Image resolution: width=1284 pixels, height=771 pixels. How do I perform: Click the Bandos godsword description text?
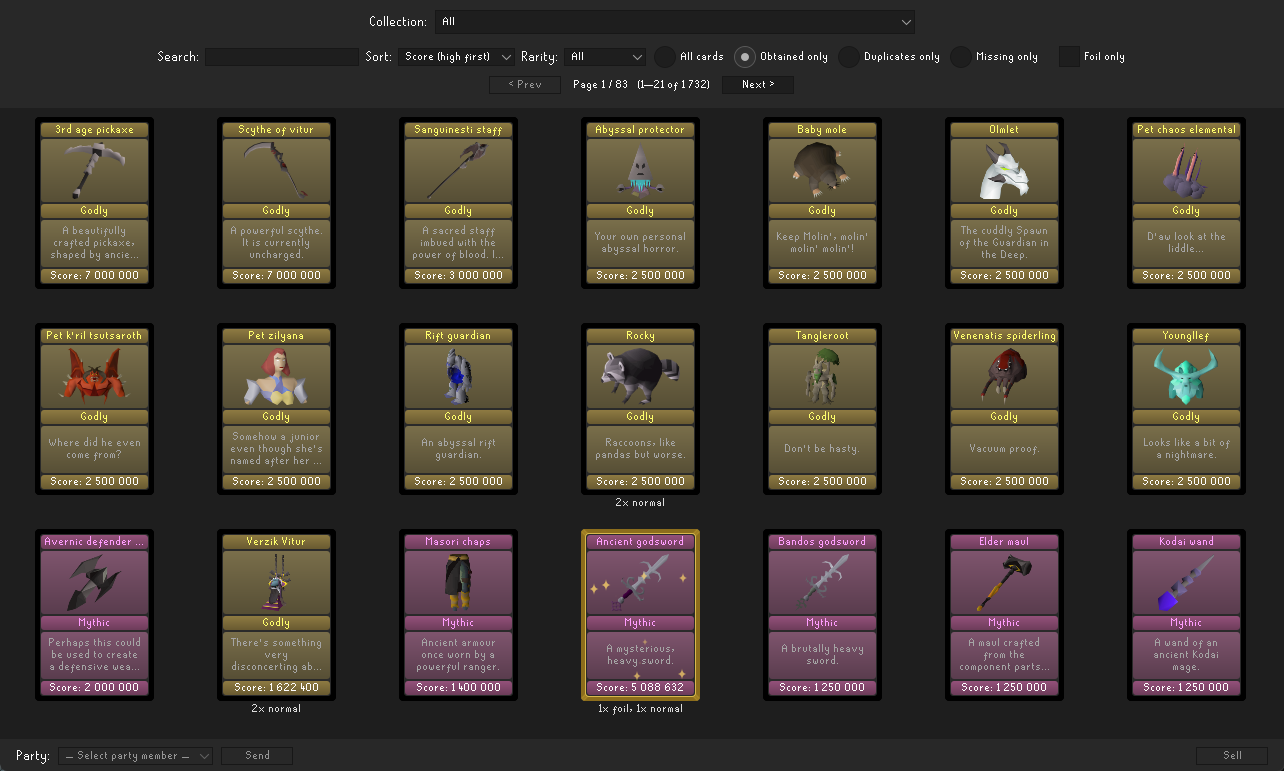coord(822,654)
